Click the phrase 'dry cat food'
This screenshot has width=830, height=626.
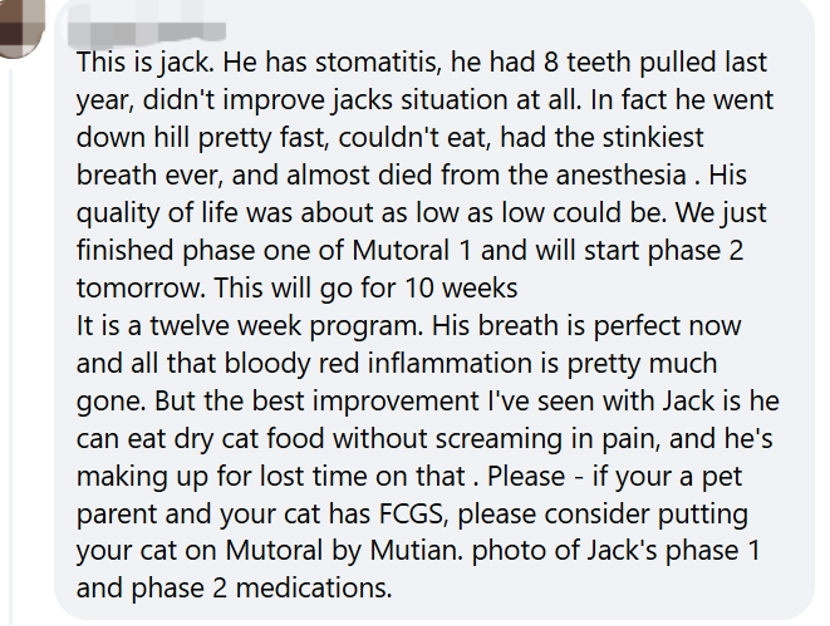point(248,439)
